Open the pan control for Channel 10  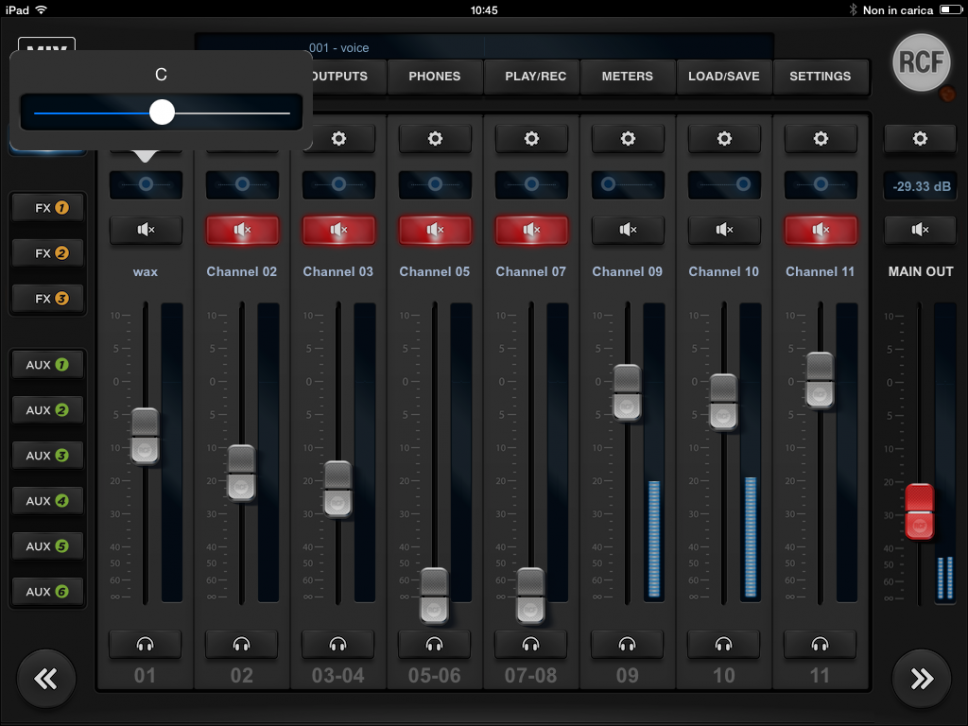[x=724, y=185]
